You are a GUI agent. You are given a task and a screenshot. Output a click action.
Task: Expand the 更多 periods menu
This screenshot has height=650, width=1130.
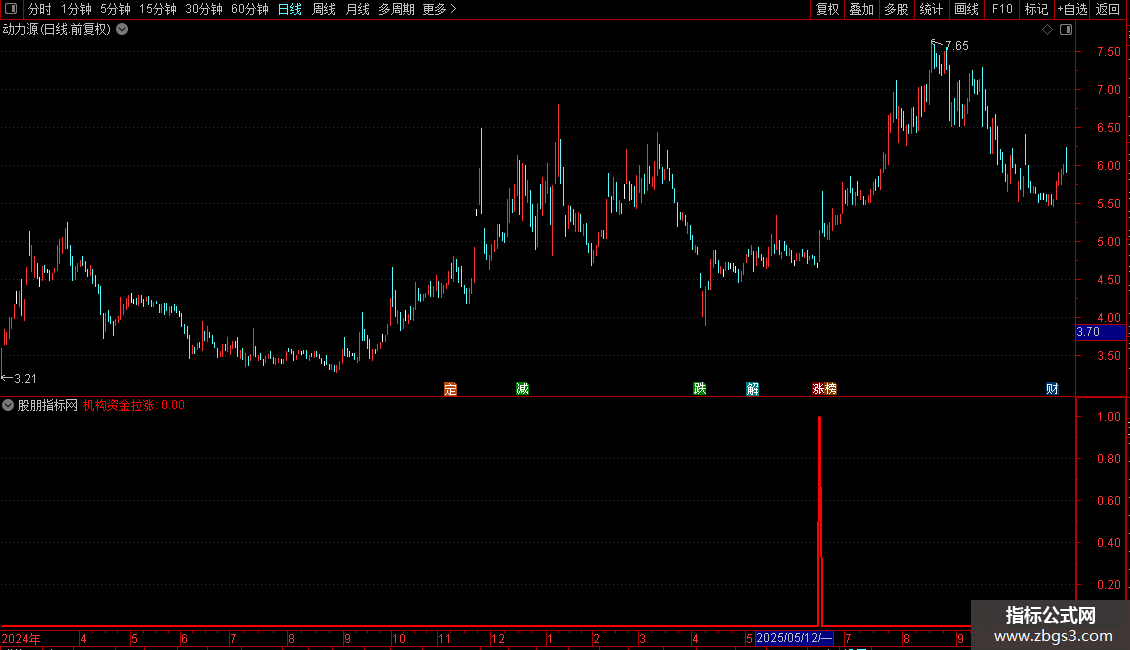pos(440,9)
